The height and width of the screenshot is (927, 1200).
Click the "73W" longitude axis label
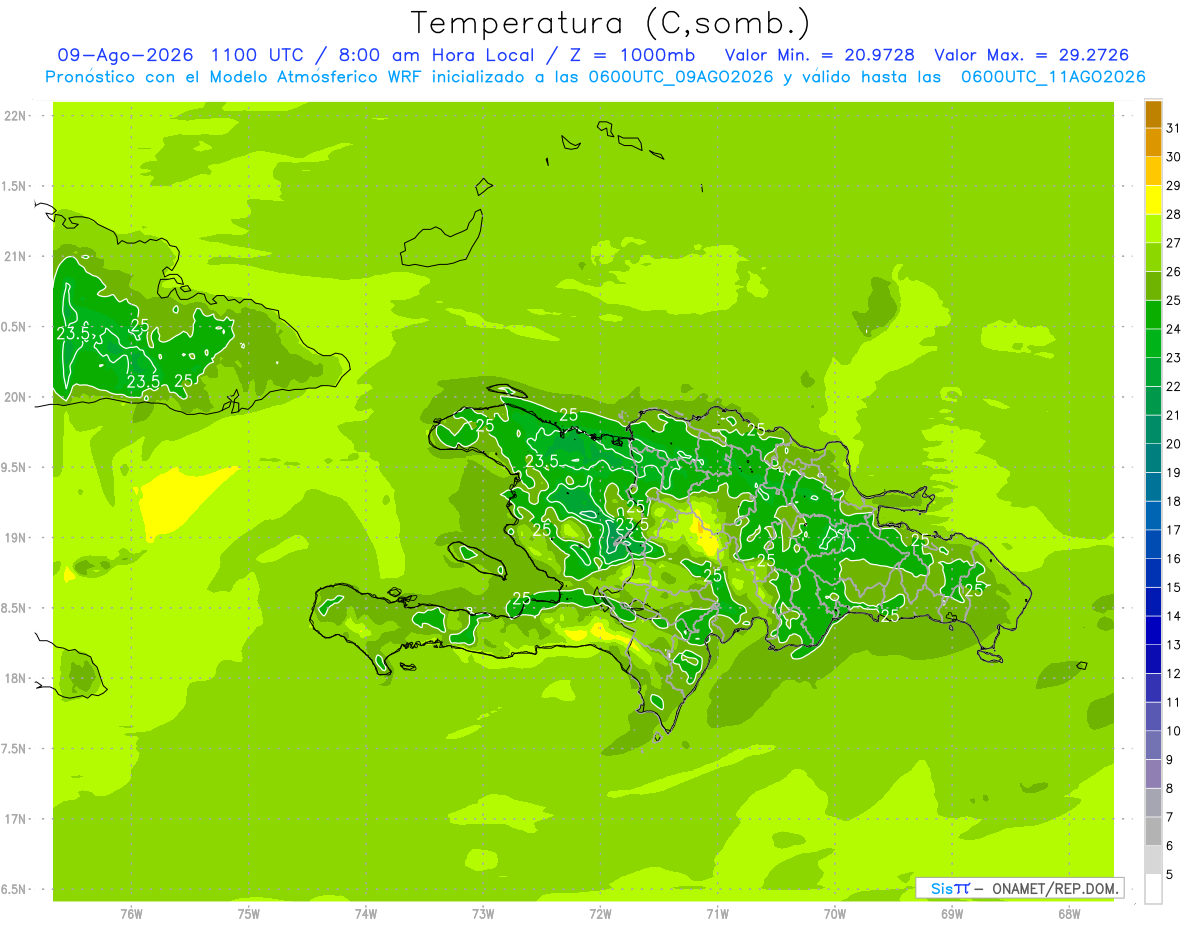(x=483, y=914)
